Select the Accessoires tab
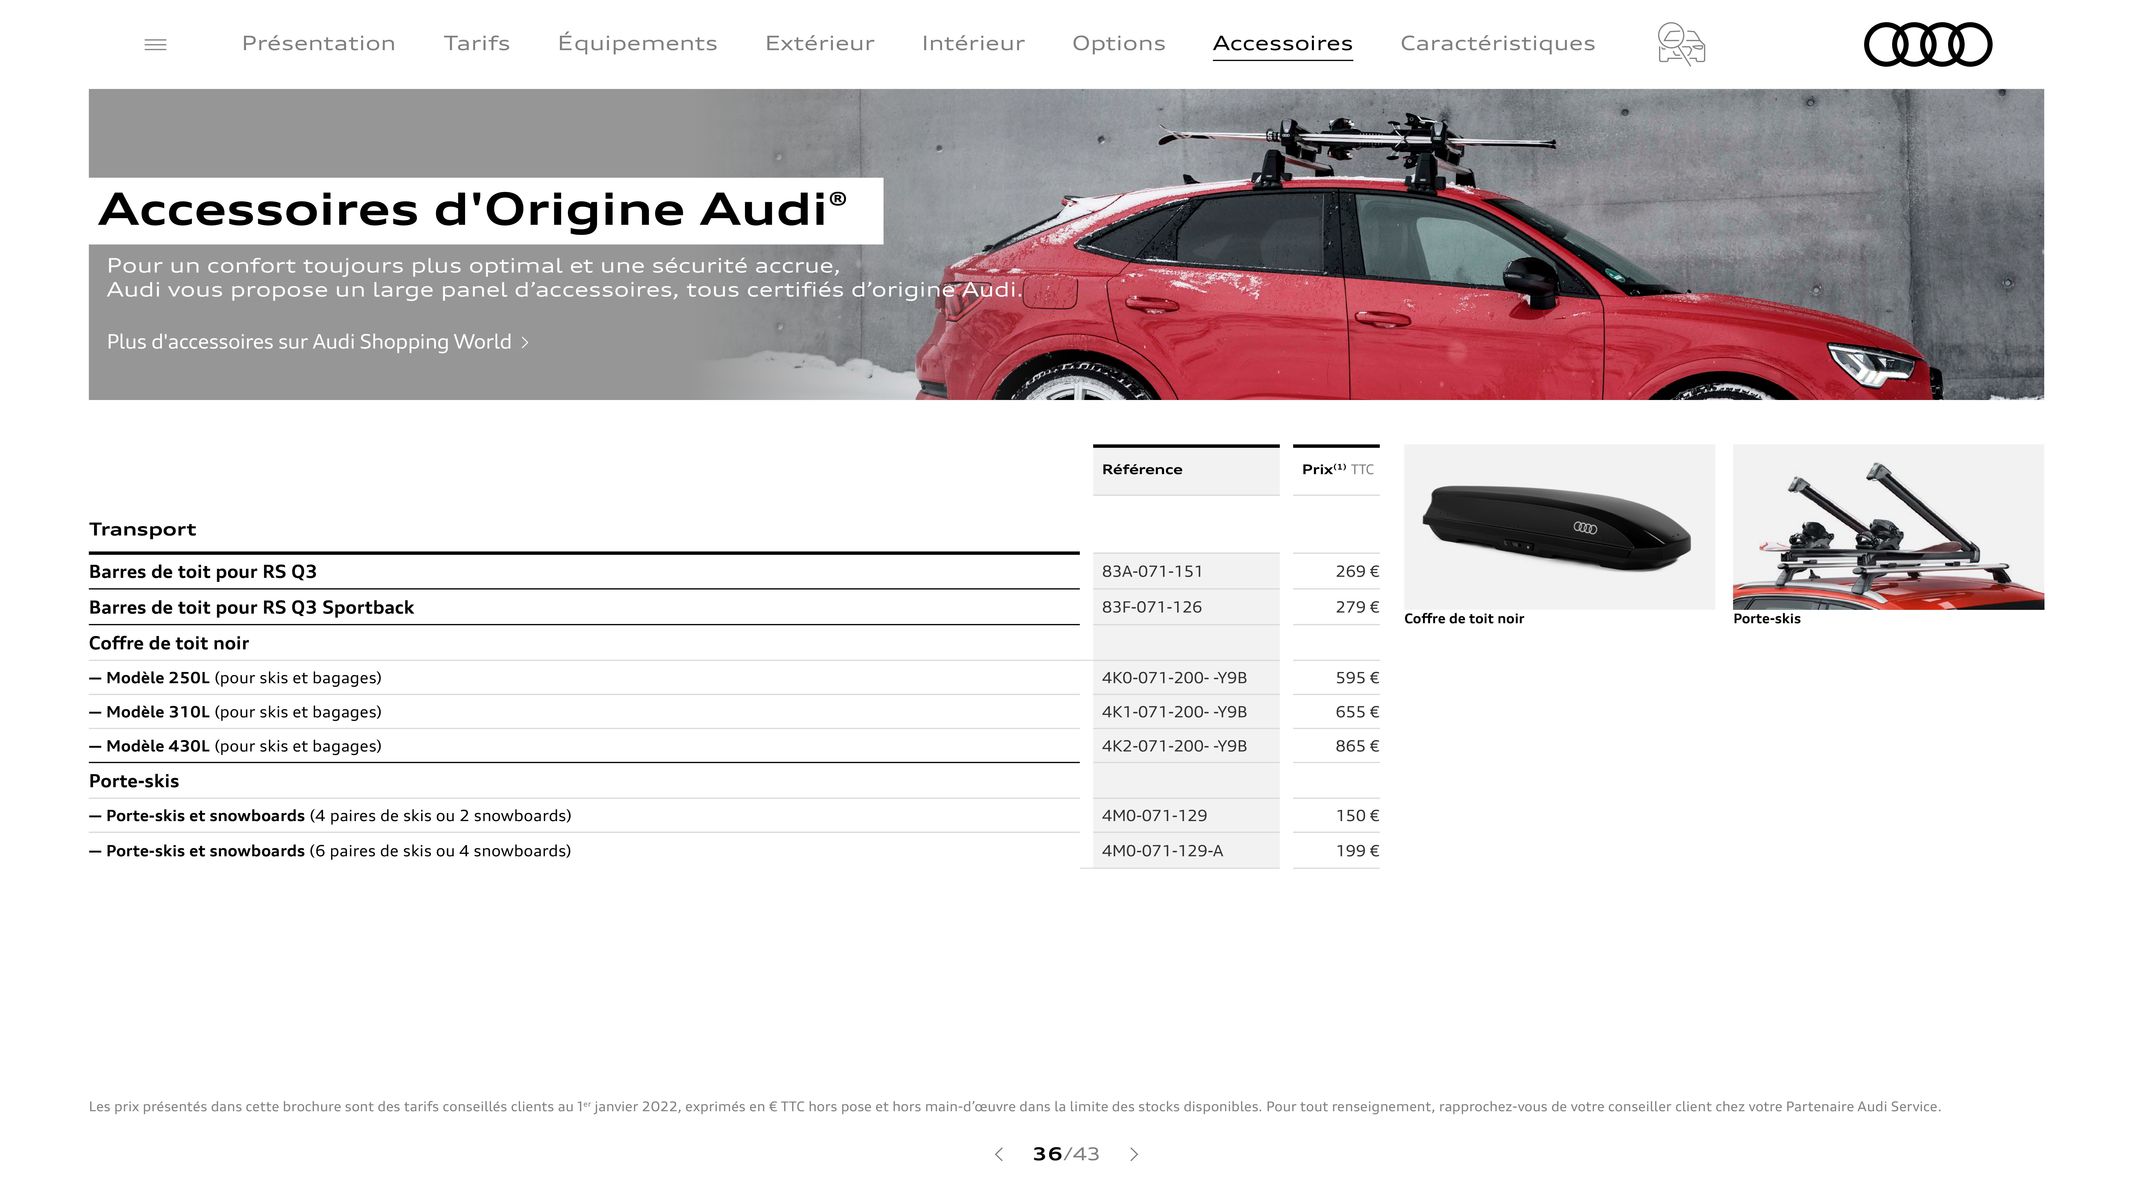Image resolution: width=2133 pixels, height=1200 pixels. click(1282, 44)
